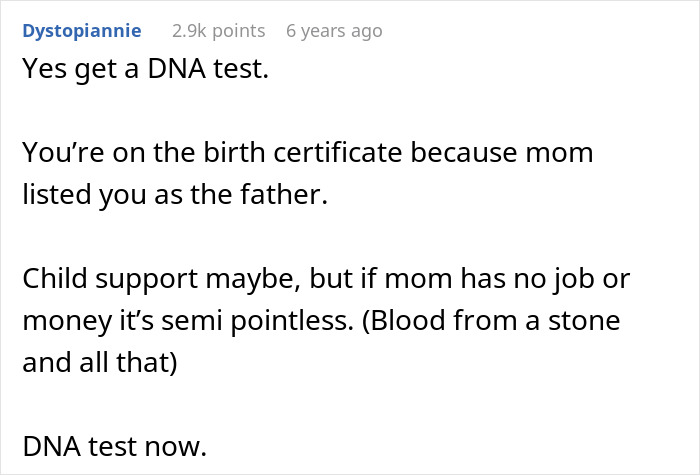Screen dimensions: 700x475
Task: Open the Dystopiannie user profile
Action: [x=81, y=31]
